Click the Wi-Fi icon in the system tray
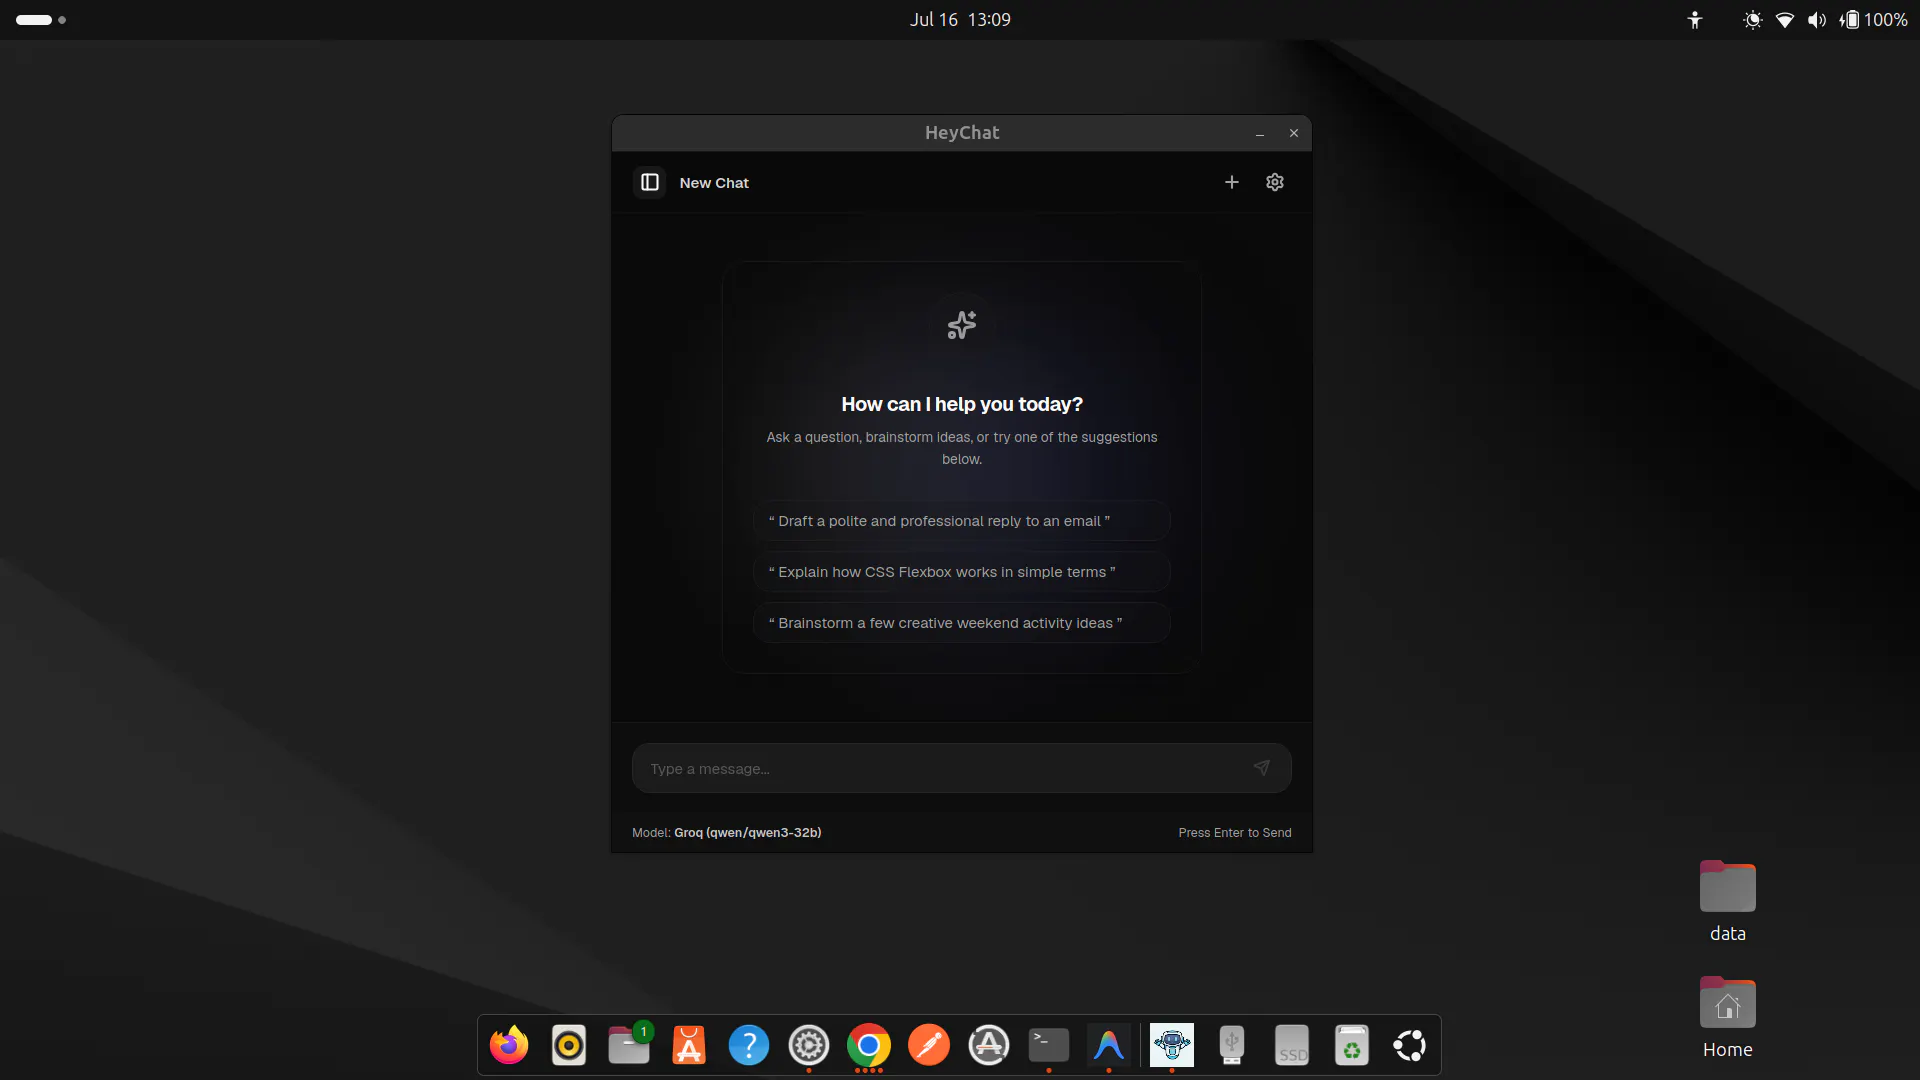 click(x=1785, y=20)
